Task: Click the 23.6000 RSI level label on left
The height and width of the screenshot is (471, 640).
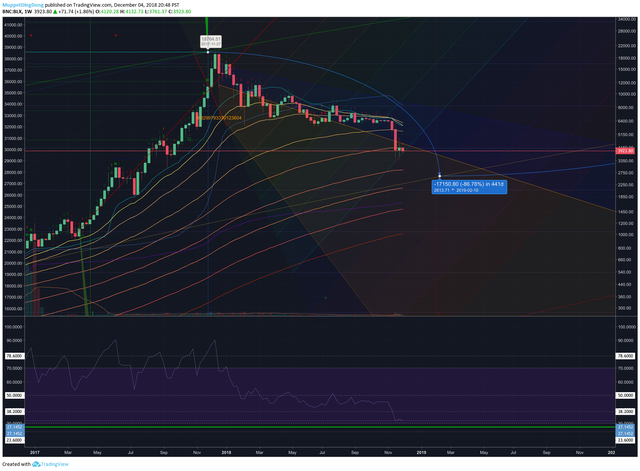Action: (14, 440)
